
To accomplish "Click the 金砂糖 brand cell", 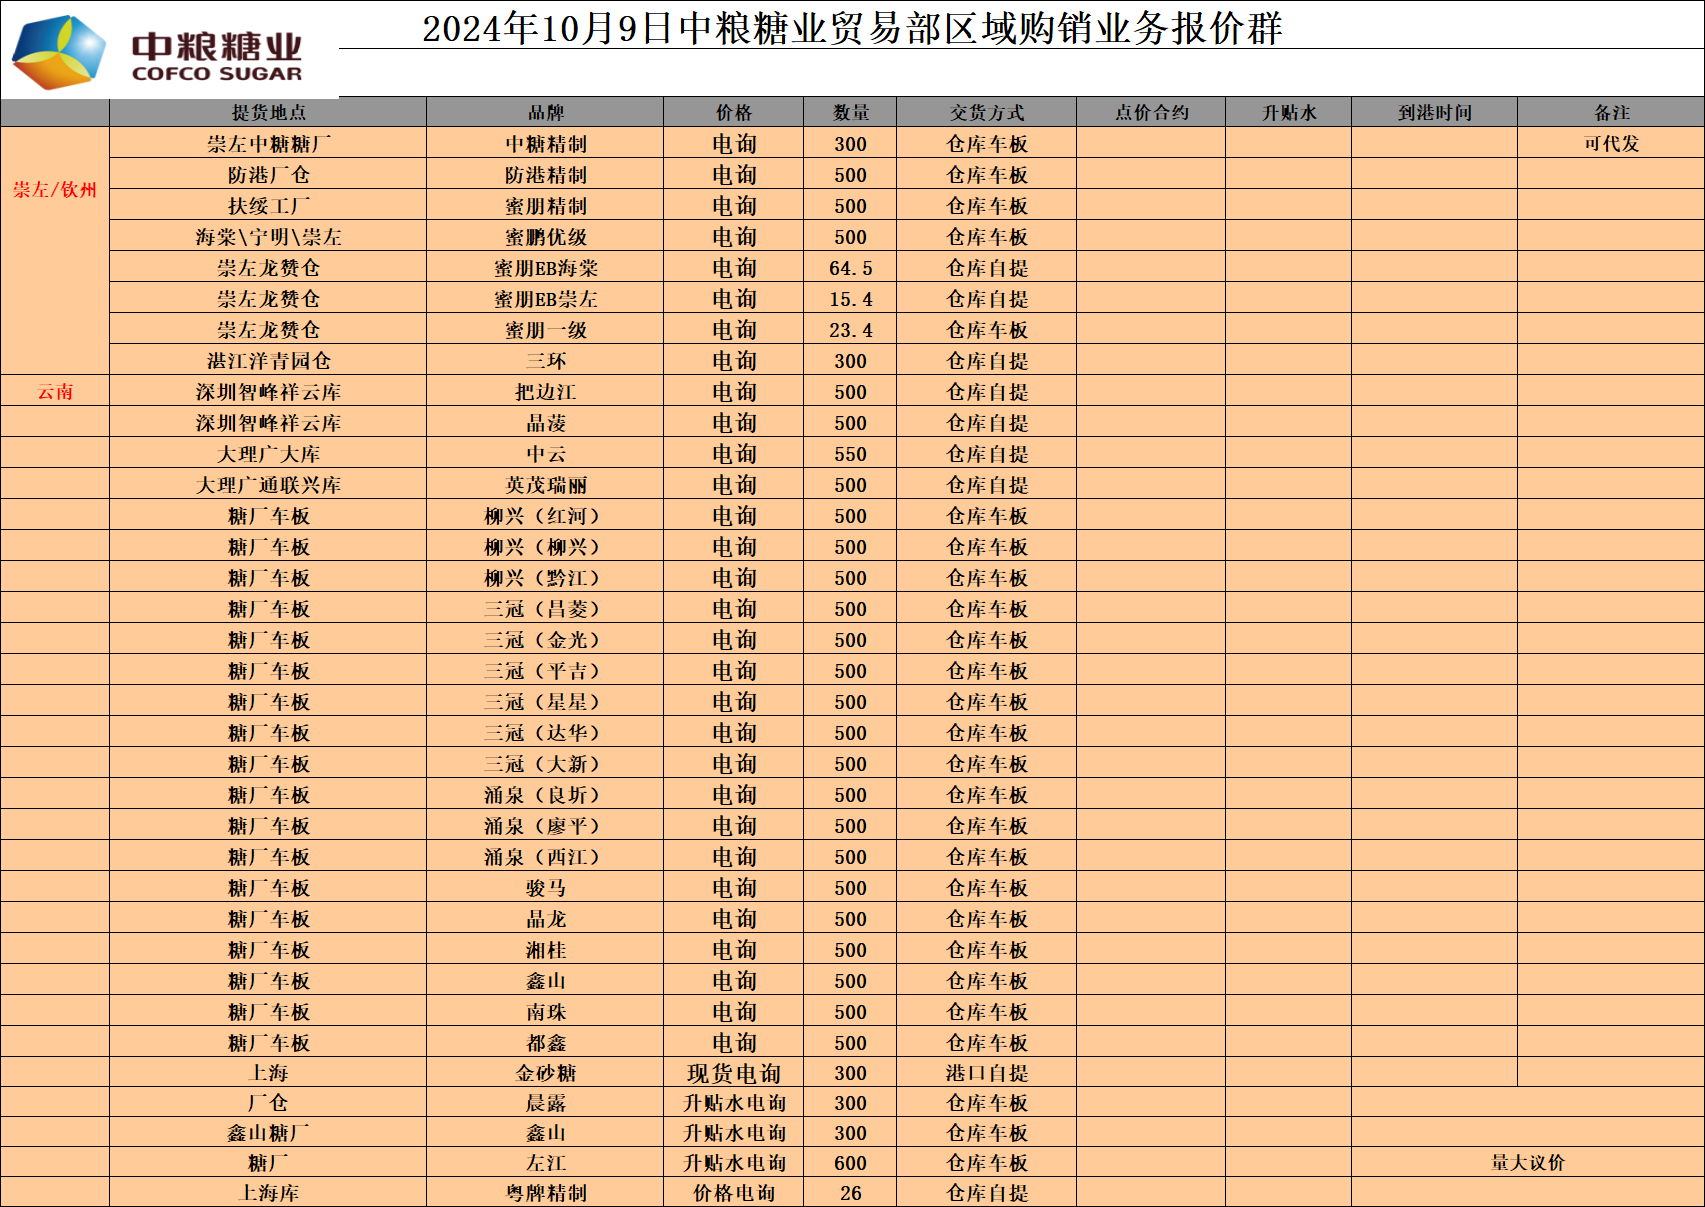I will (x=545, y=1073).
